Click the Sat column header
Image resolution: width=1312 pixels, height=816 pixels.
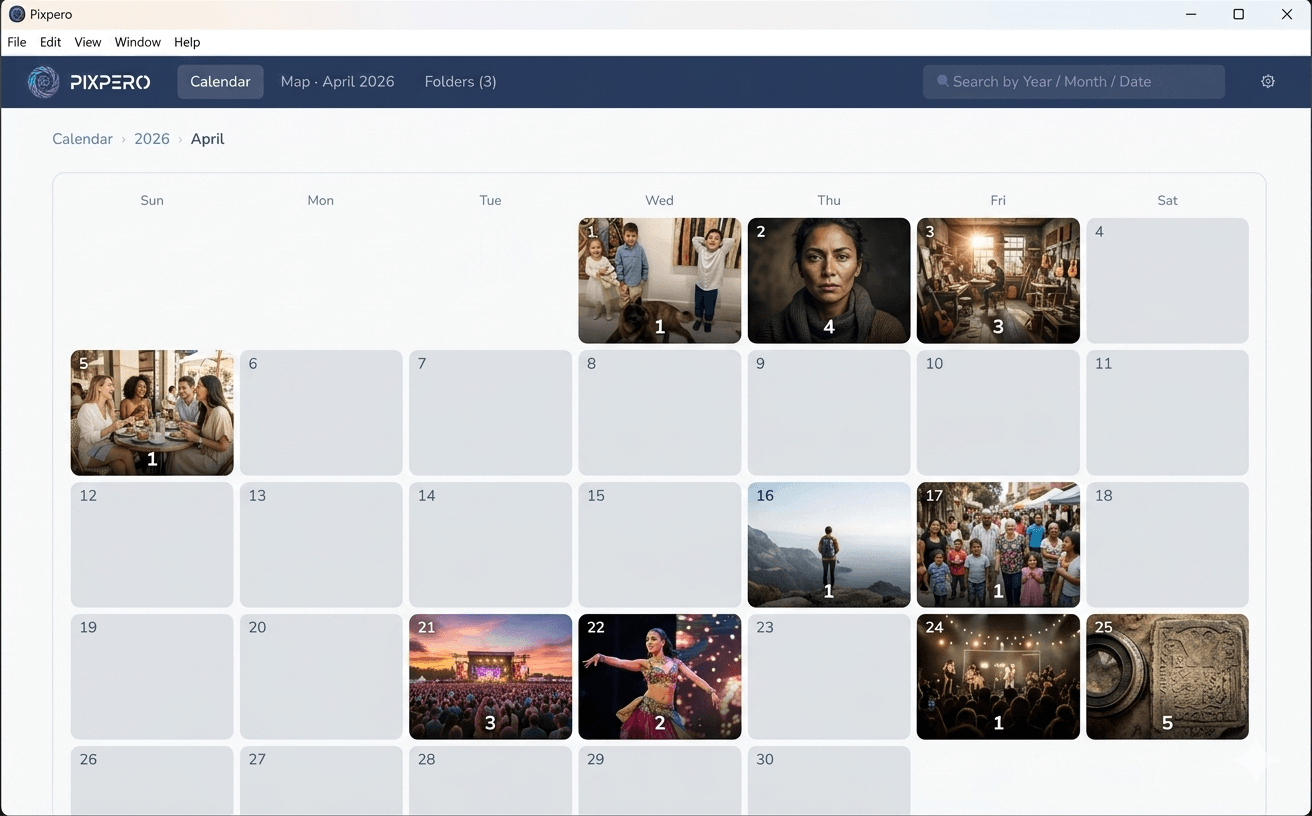pyautogui.click(x=1167, y=200)
